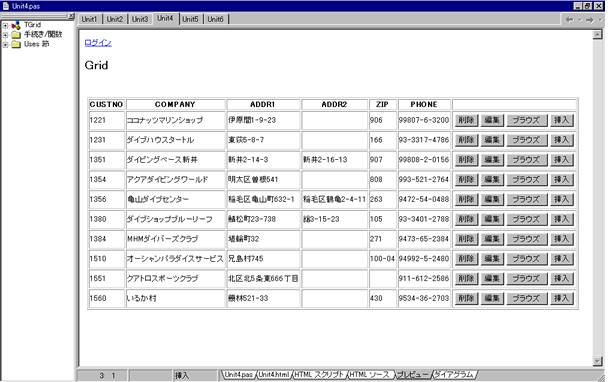Screen dimensions: 608x382
Task: Click the 挿入 status bar indicator
Action: point(182,375)
